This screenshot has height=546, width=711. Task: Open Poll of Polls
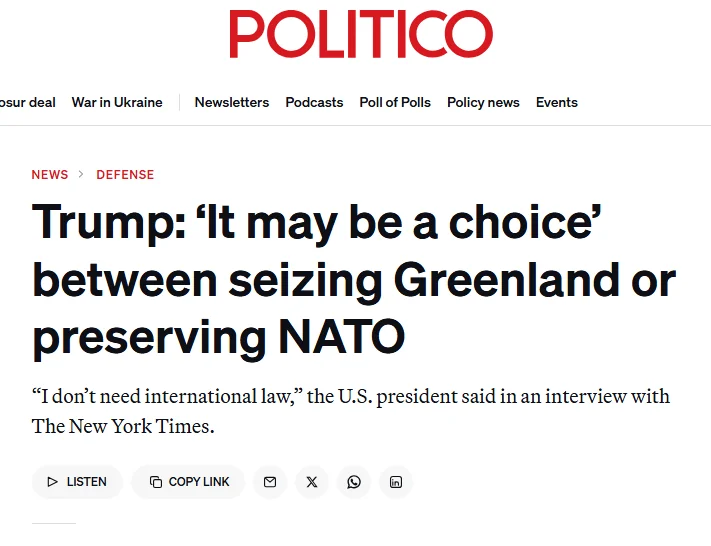pos(395,102)
